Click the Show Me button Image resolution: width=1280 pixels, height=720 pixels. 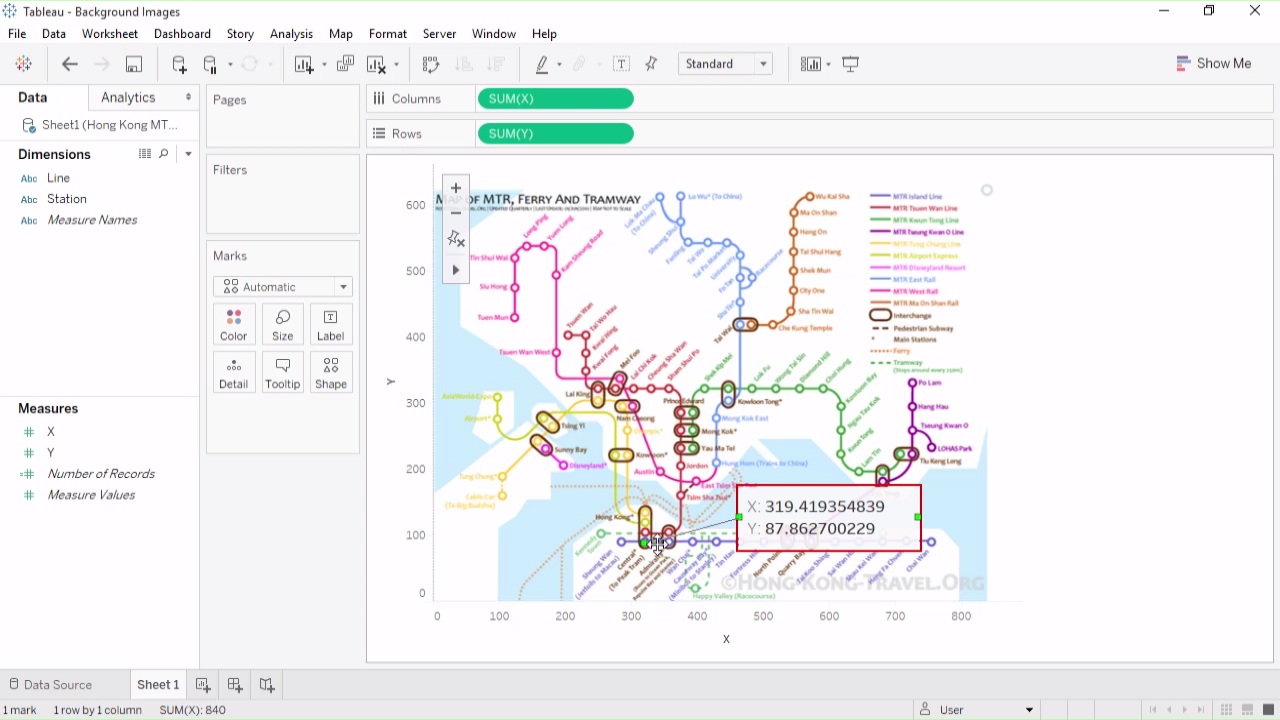[1214, 63]
